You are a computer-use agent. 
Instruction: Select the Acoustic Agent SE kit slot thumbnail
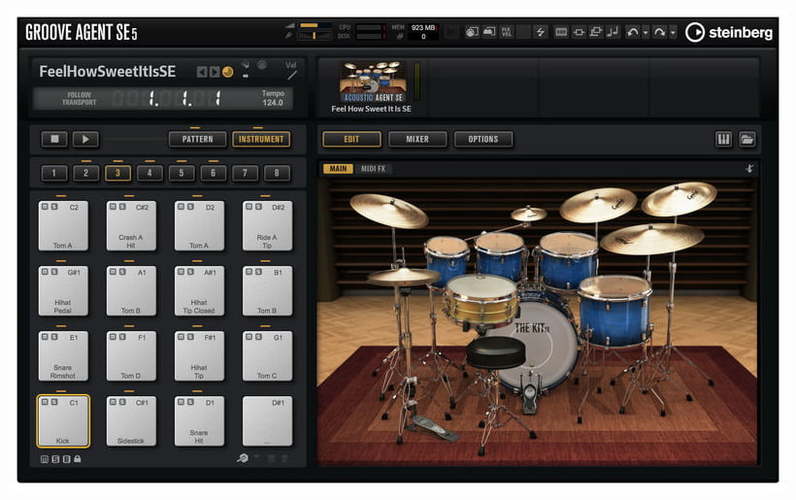tap(373, 83)
